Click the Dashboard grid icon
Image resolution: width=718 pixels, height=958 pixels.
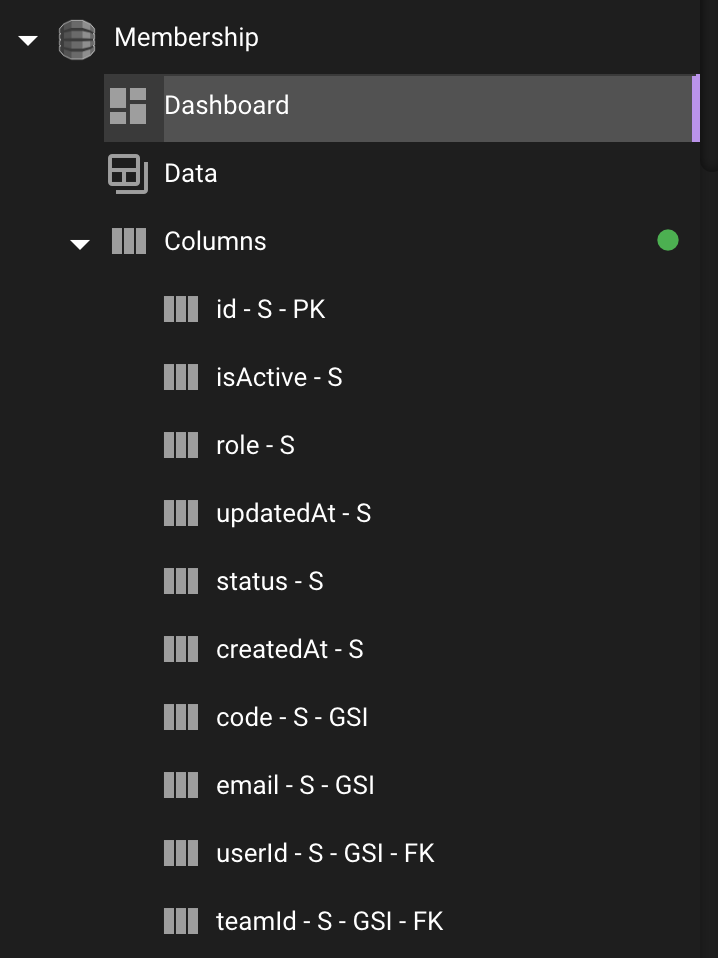[x=128, y=106]
